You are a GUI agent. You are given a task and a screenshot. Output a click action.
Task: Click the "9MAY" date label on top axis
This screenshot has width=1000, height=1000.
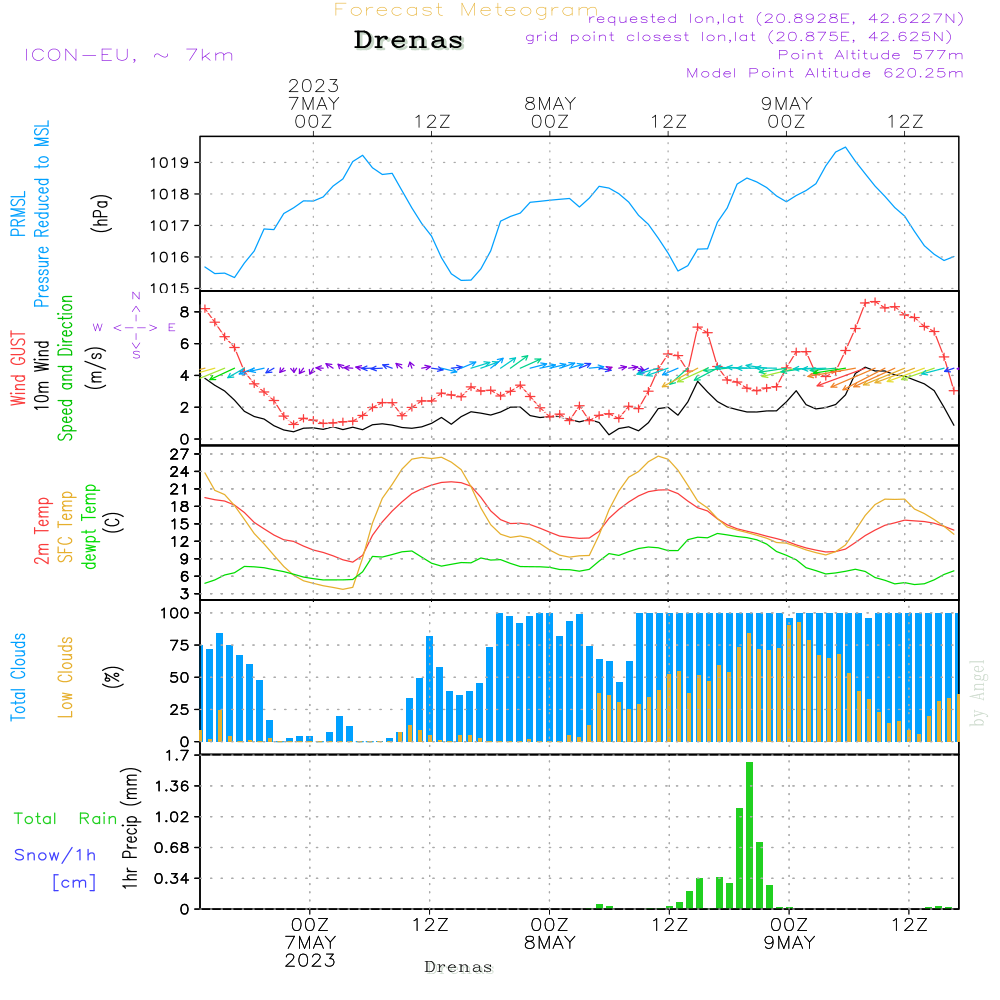[x=787, y=104]
